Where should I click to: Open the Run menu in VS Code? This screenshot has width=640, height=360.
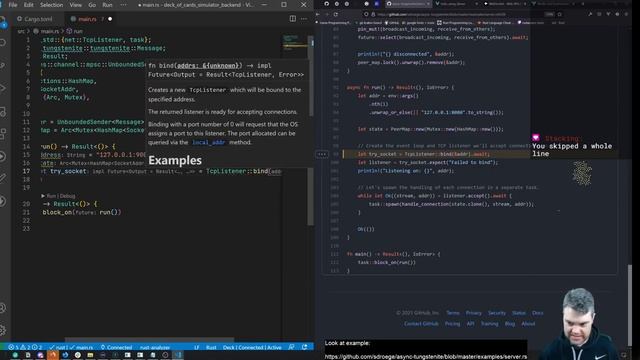pos(107,5)
